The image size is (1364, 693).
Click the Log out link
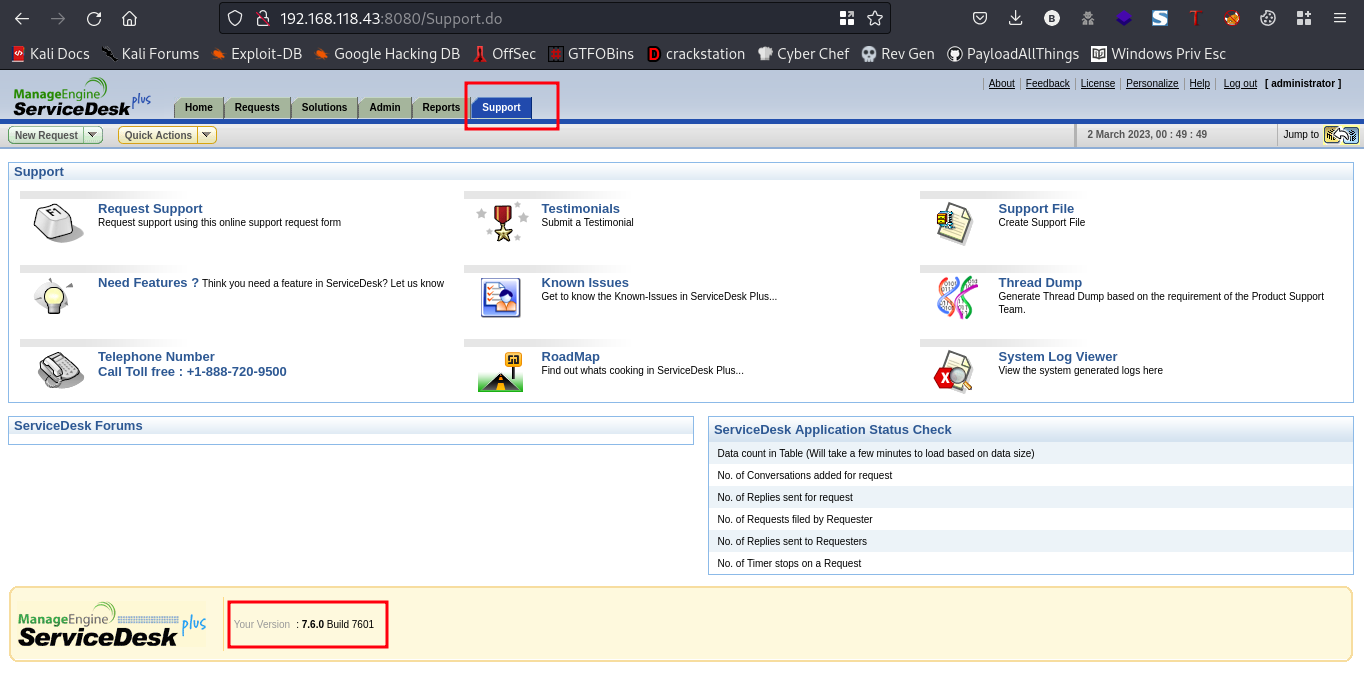[x=1240, y=84]
